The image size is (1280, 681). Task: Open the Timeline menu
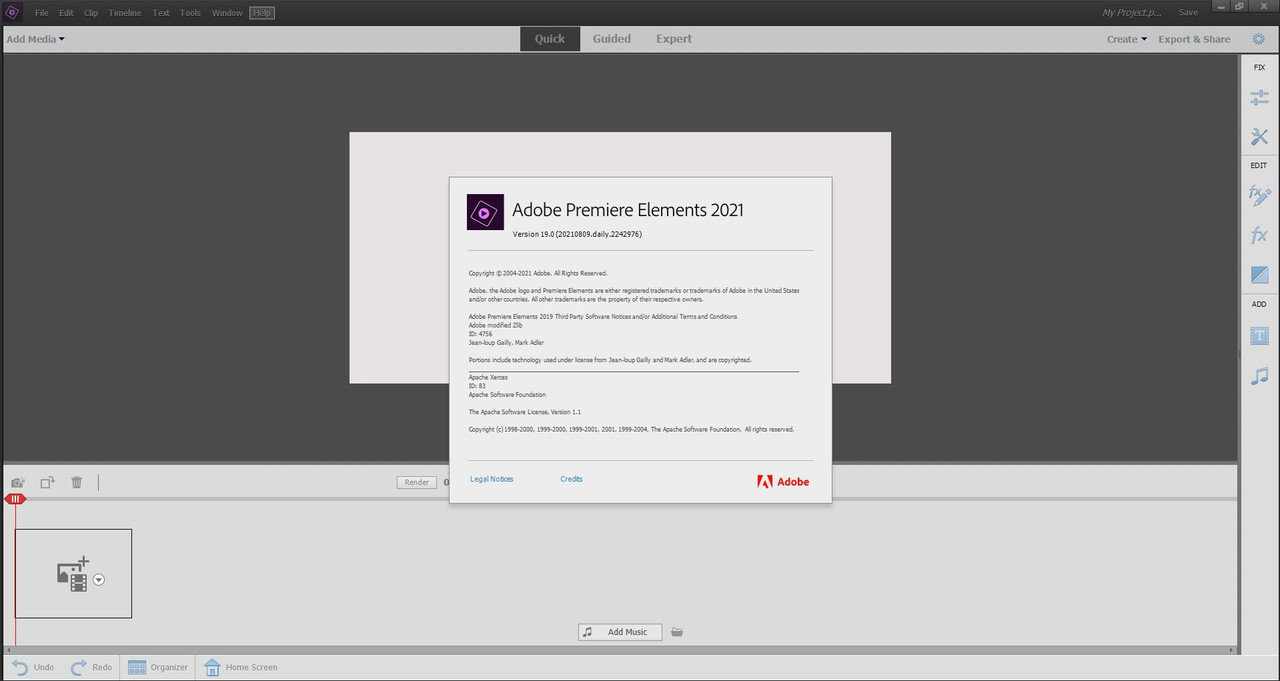(125, 13)
